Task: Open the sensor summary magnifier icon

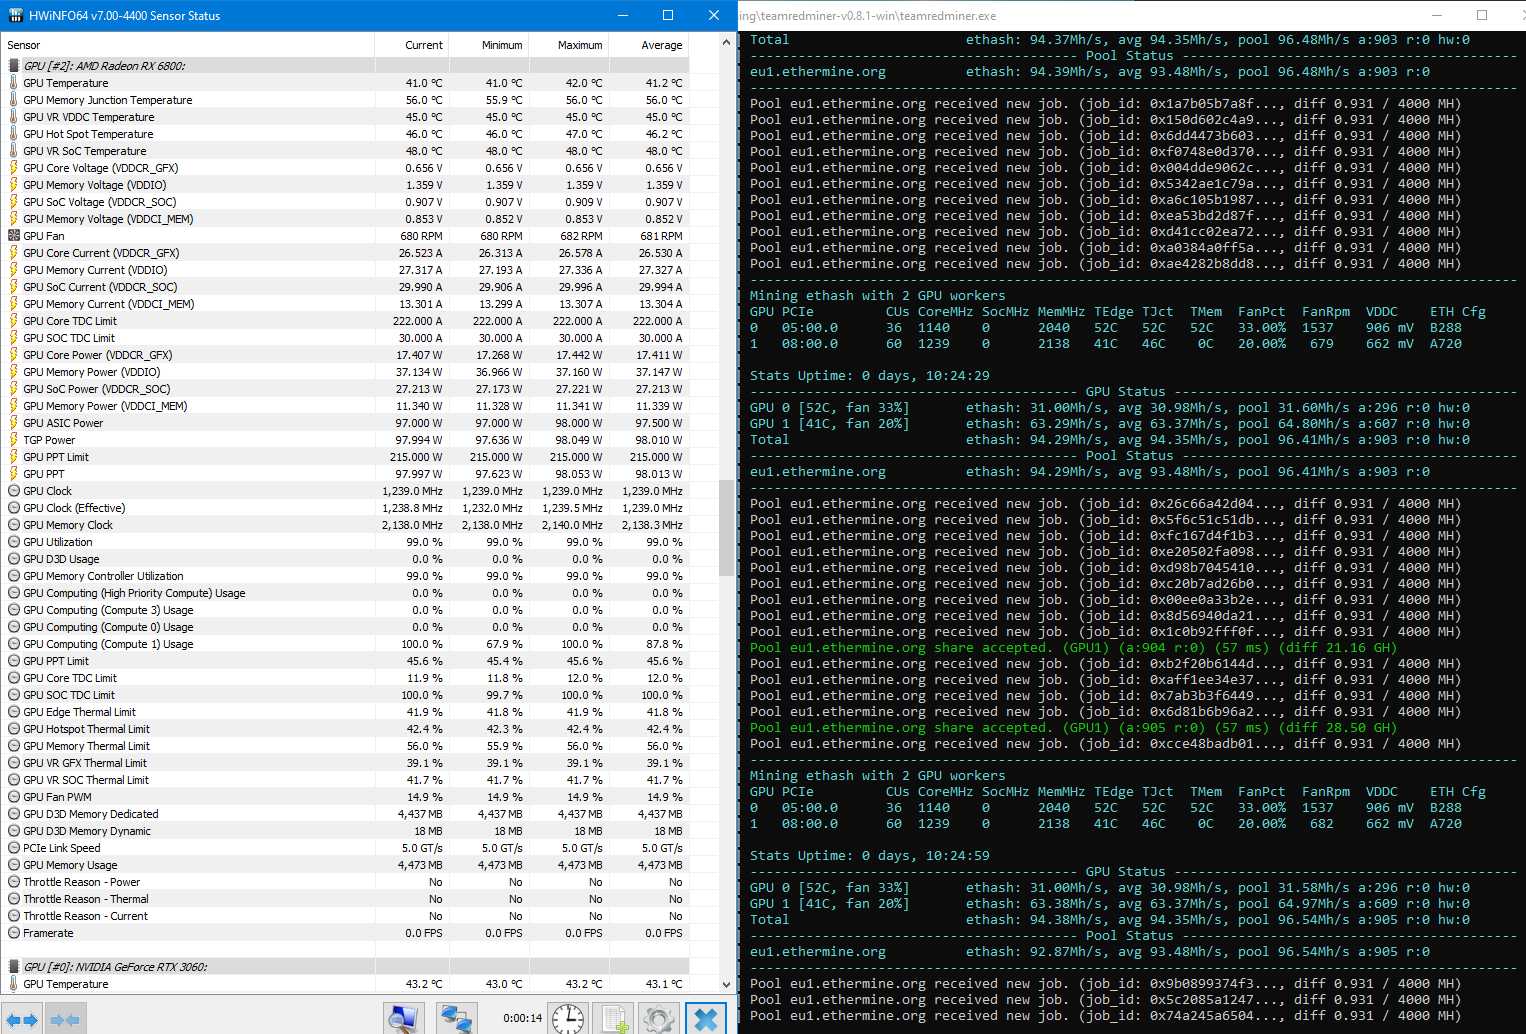Action: tap(404, 1019)
